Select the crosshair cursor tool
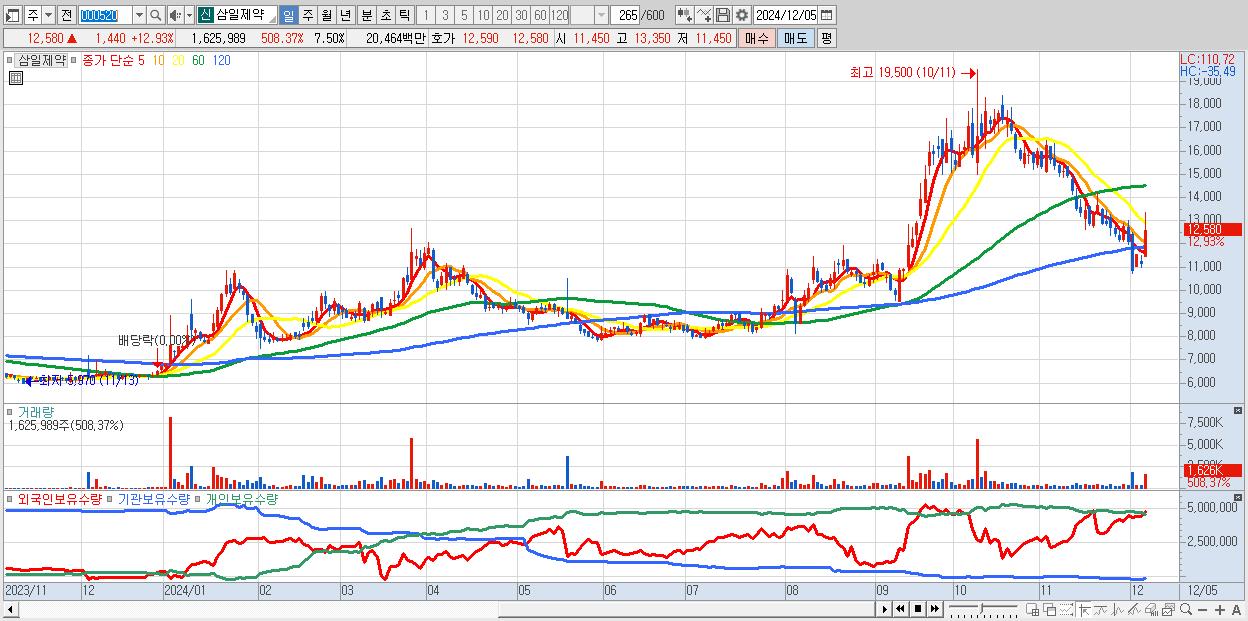The width and height of the screenshot is (1248, 621). coord(1084,609)
